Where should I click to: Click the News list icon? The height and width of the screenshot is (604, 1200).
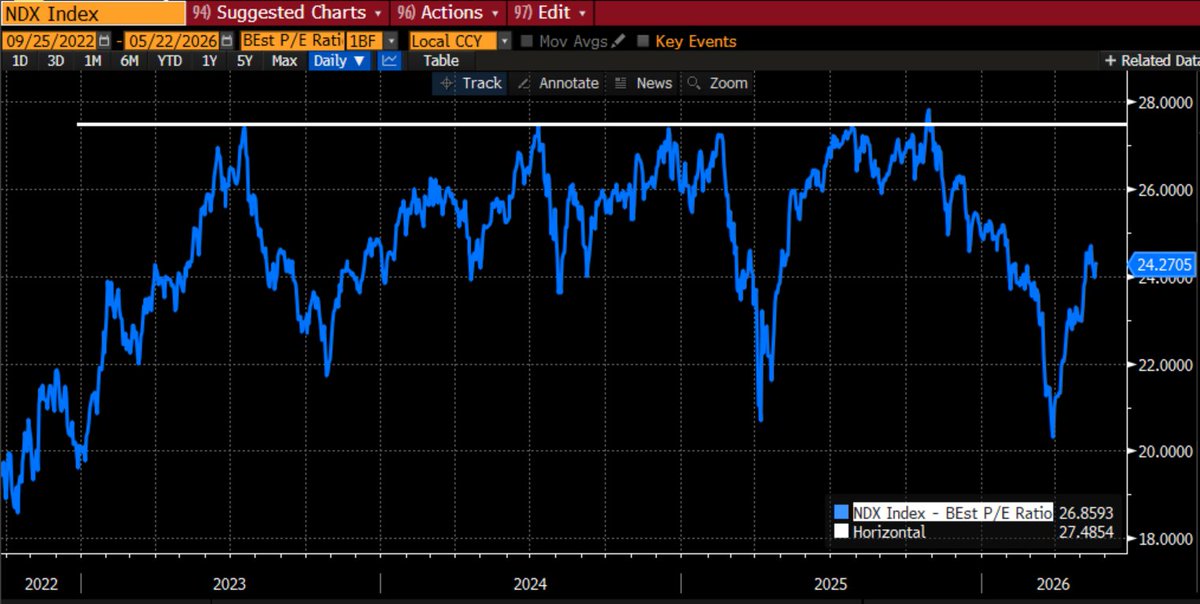[x=621, y=83]
